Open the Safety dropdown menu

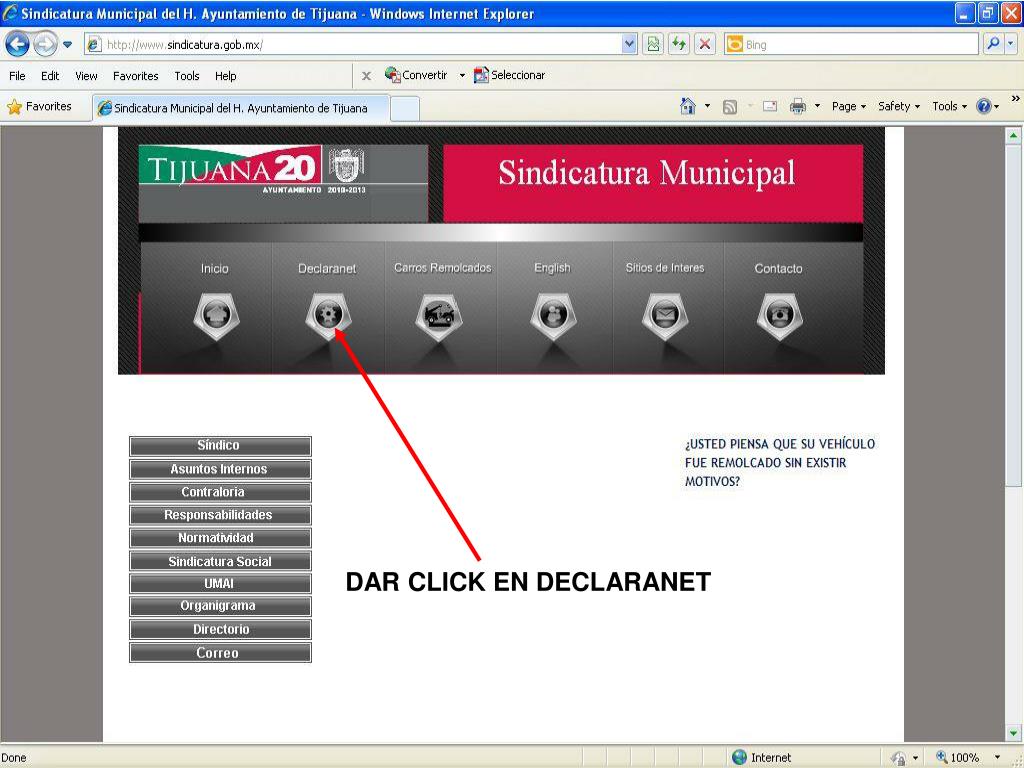(899, 106)
